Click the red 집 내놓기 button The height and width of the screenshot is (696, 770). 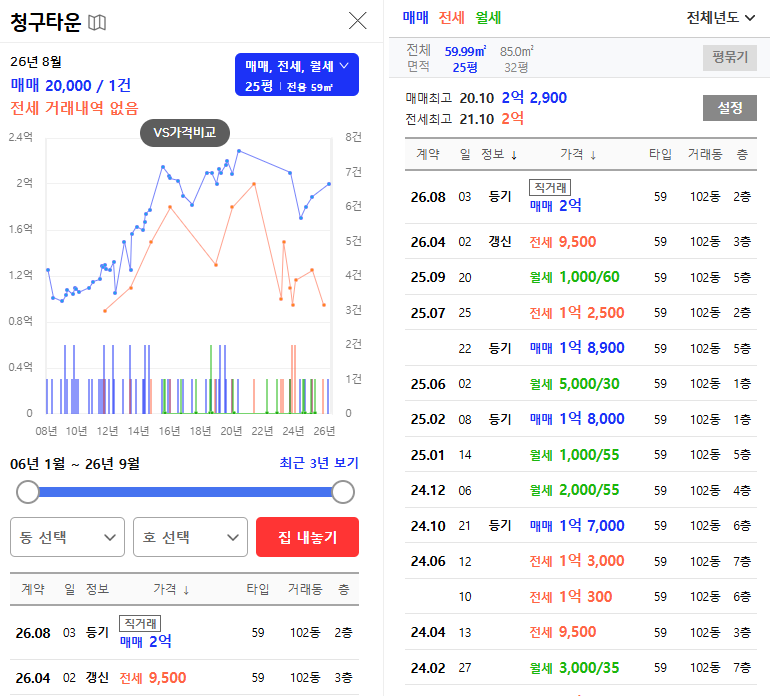pos(307,537)
